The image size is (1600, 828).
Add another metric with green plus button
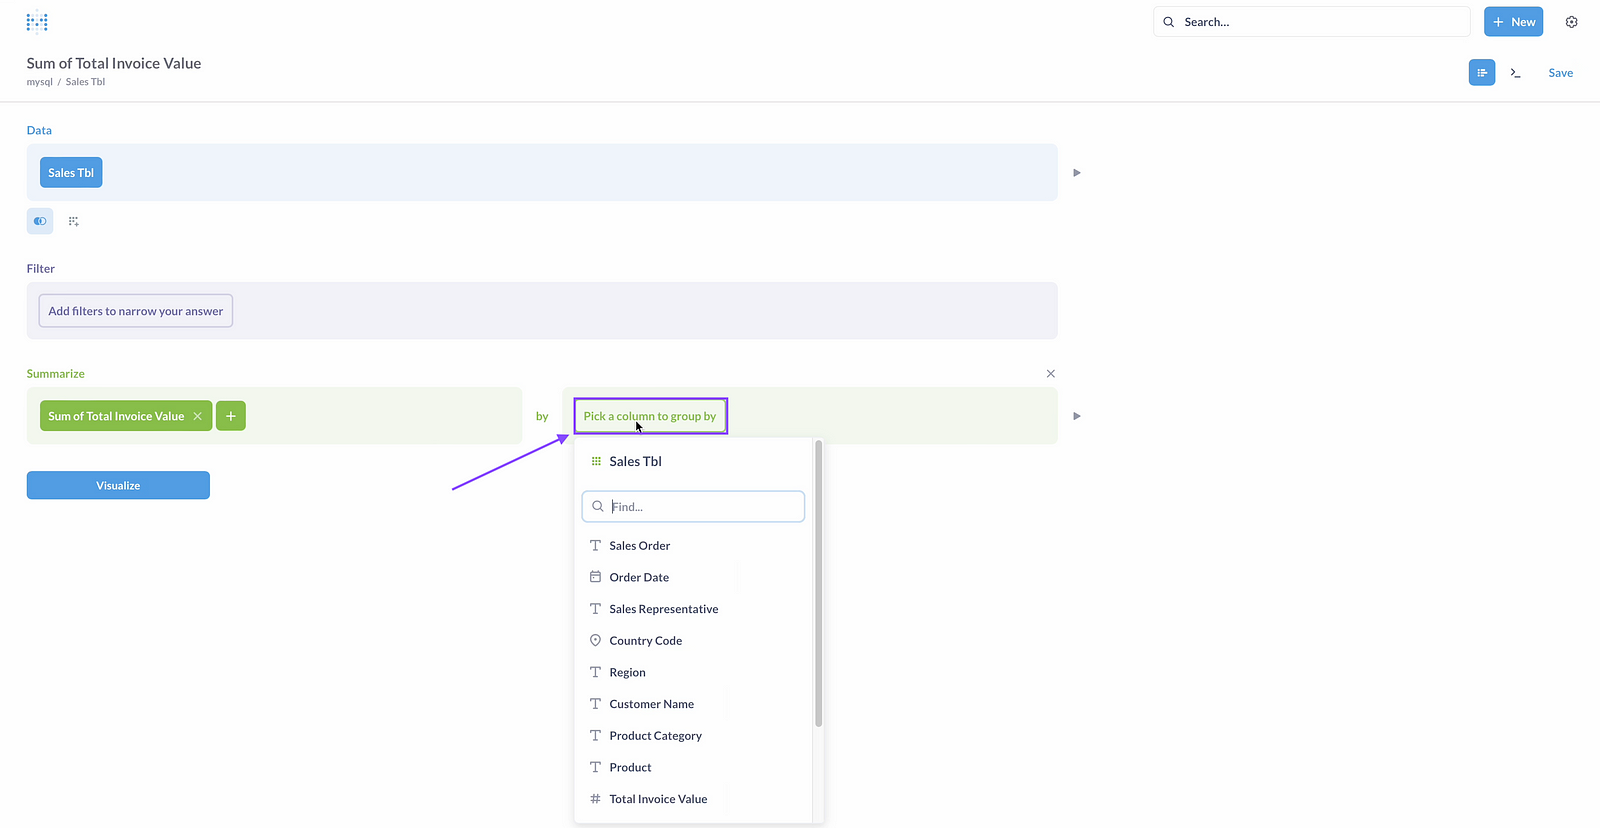tap(231, 416)
